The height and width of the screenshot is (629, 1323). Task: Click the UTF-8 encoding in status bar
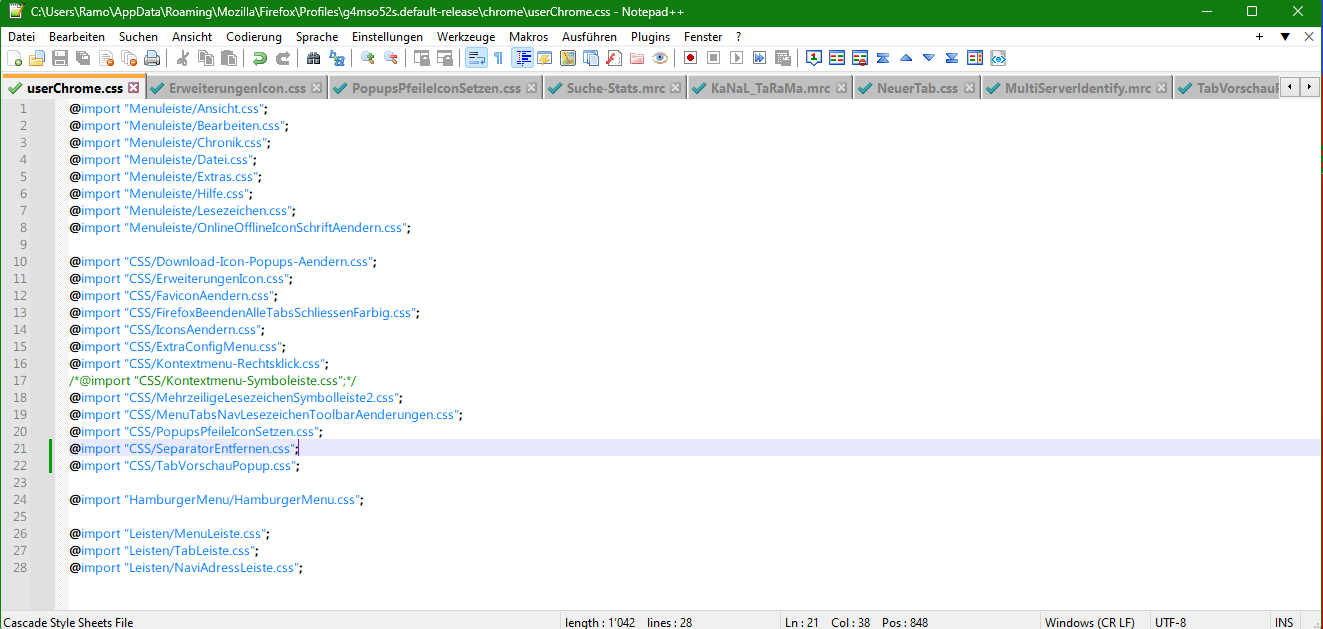tap(1170, 622)
